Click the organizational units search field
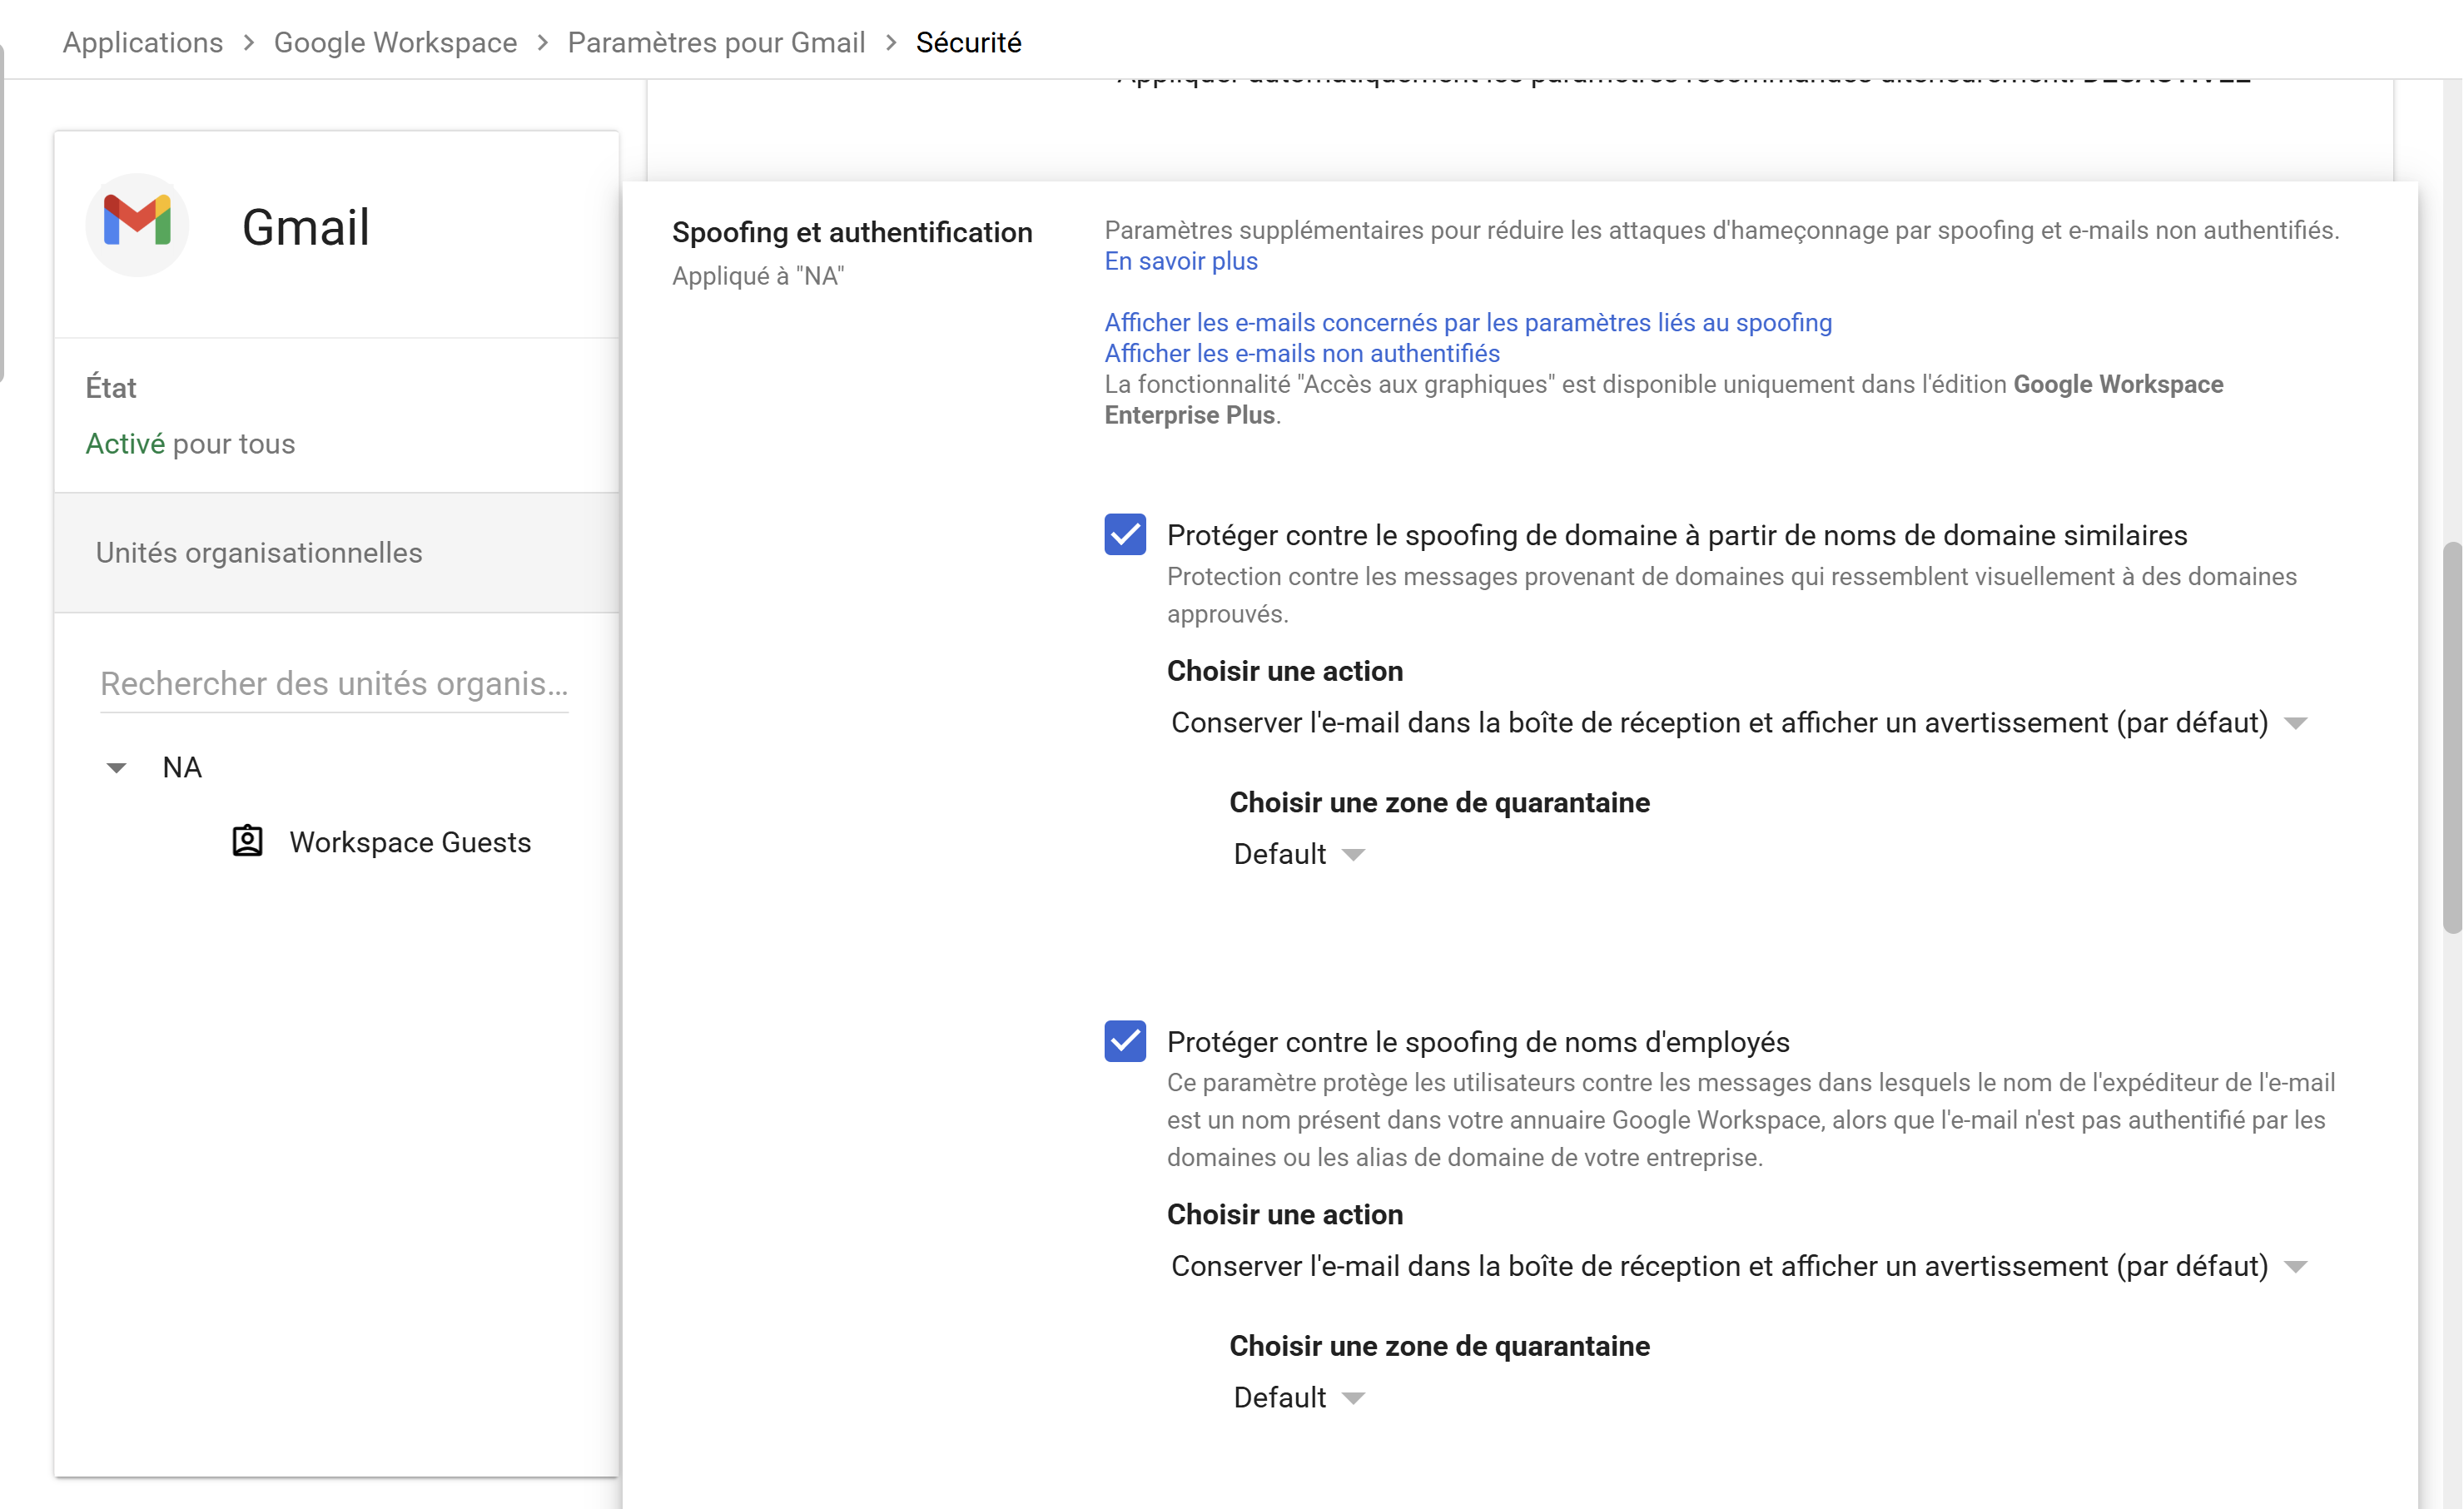The image size is (2464, 1509). click(334, 684)
